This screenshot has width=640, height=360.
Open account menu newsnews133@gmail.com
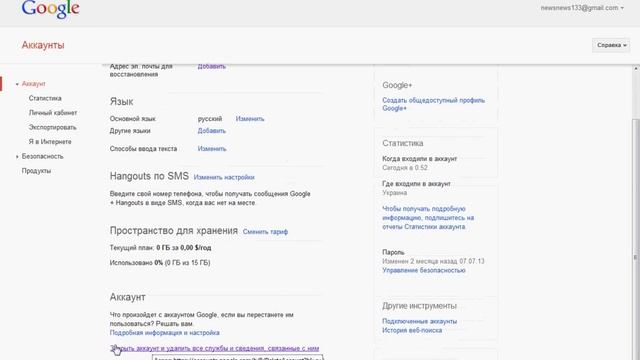582,8
